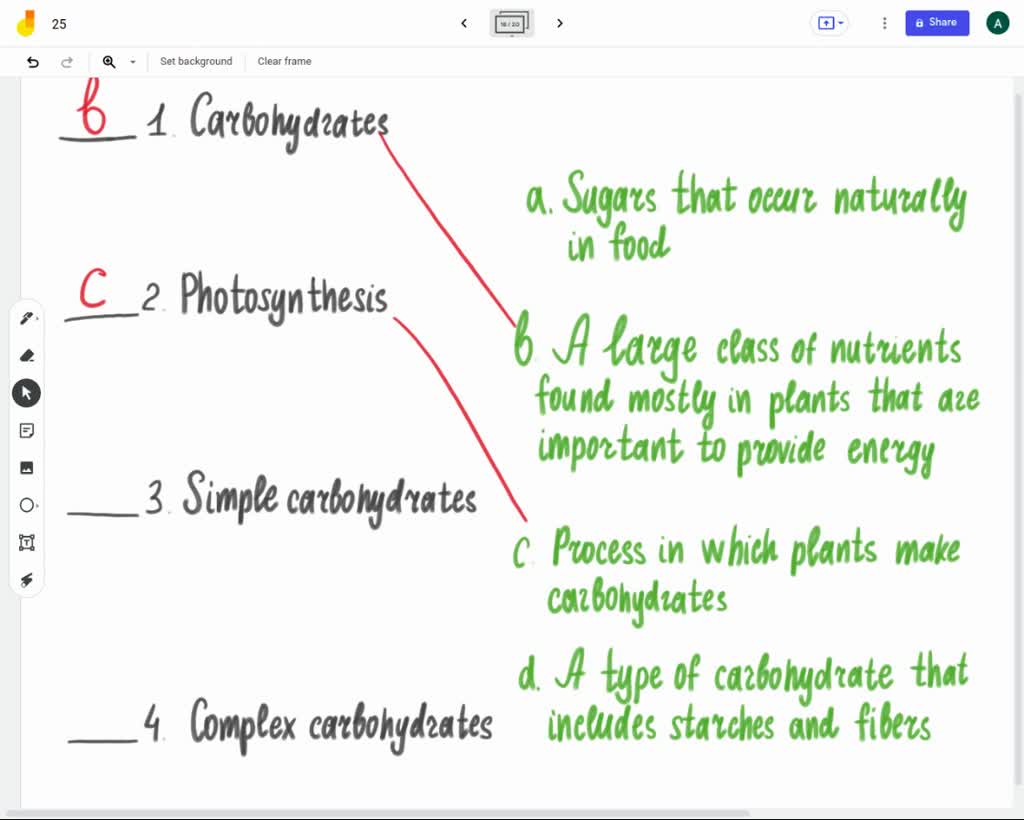Viewport: 1024px width, 820px height.
Task: Redo the last action
Action: coord(67,61)
